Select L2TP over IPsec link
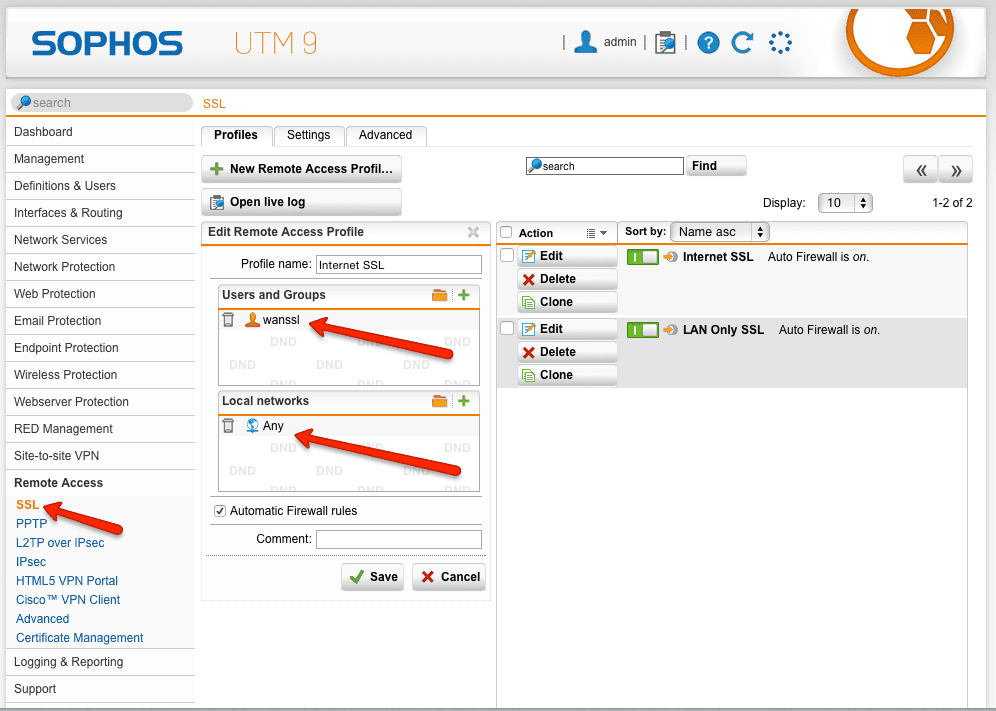The width and height of the screenshot is (996, 711). (x=60, y=543)
